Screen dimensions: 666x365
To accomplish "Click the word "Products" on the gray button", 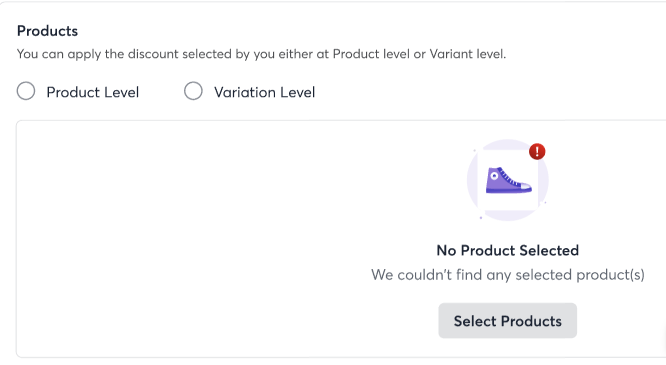I will click(531, 321).
